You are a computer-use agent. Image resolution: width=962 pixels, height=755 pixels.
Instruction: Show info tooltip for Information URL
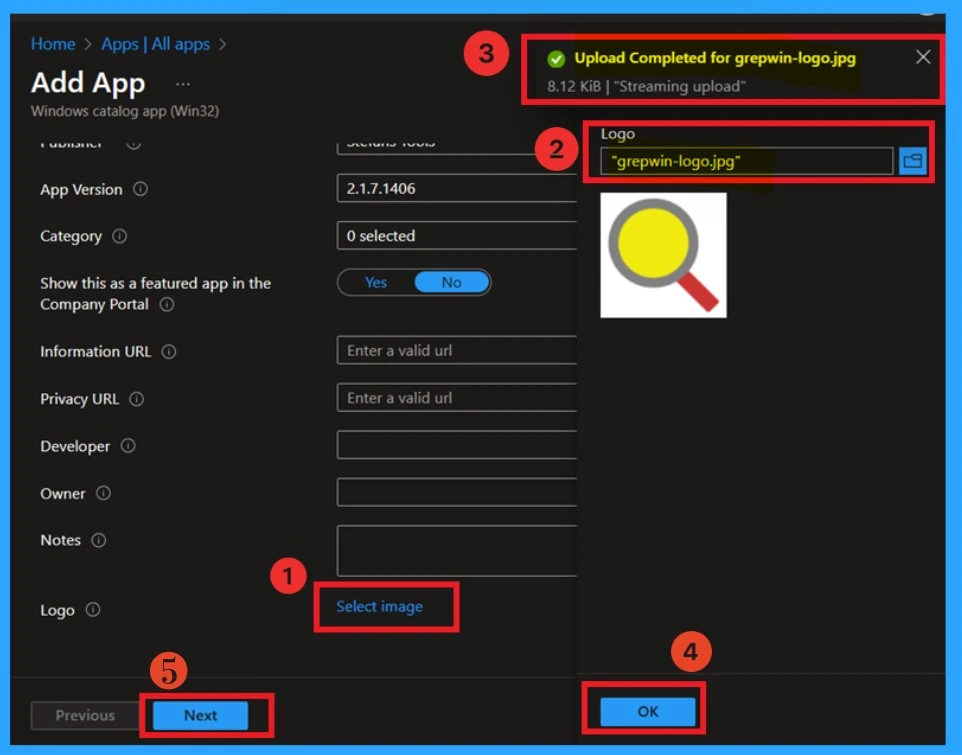pos(169,351)
